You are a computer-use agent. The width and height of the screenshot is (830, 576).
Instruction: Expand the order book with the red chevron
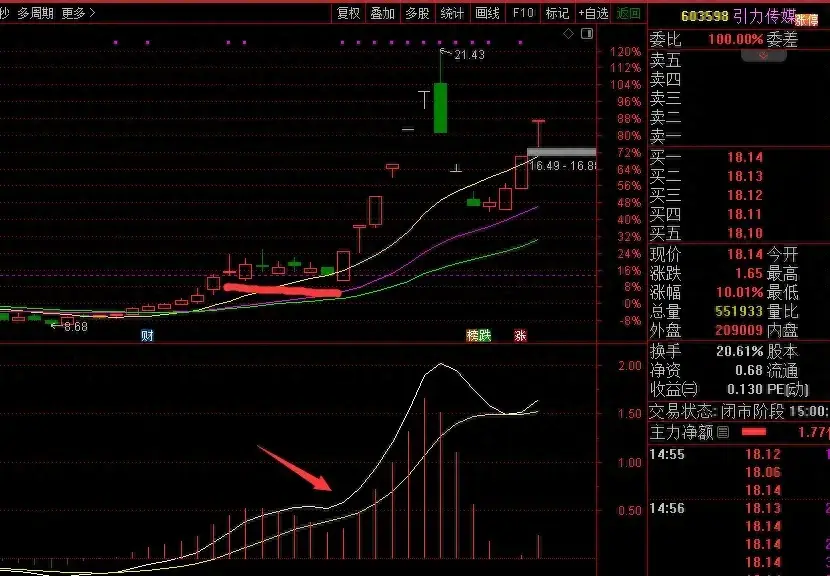[x=763, y=55]
